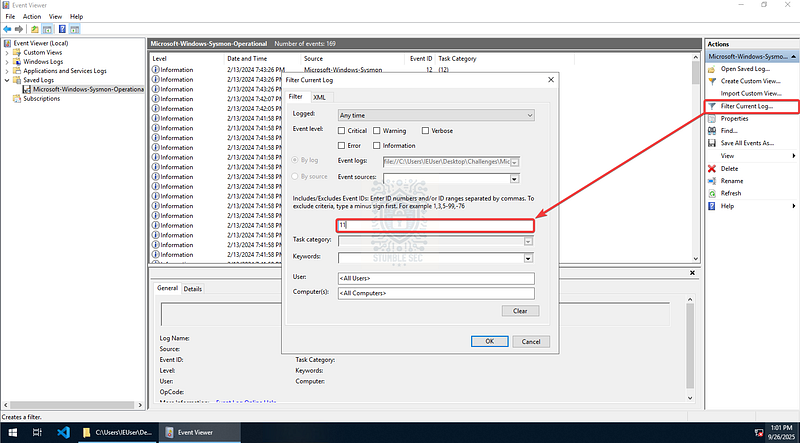Cancel the Filter Current Log dialog
Viewport: 800px width, 443px height.
point(531,341)
